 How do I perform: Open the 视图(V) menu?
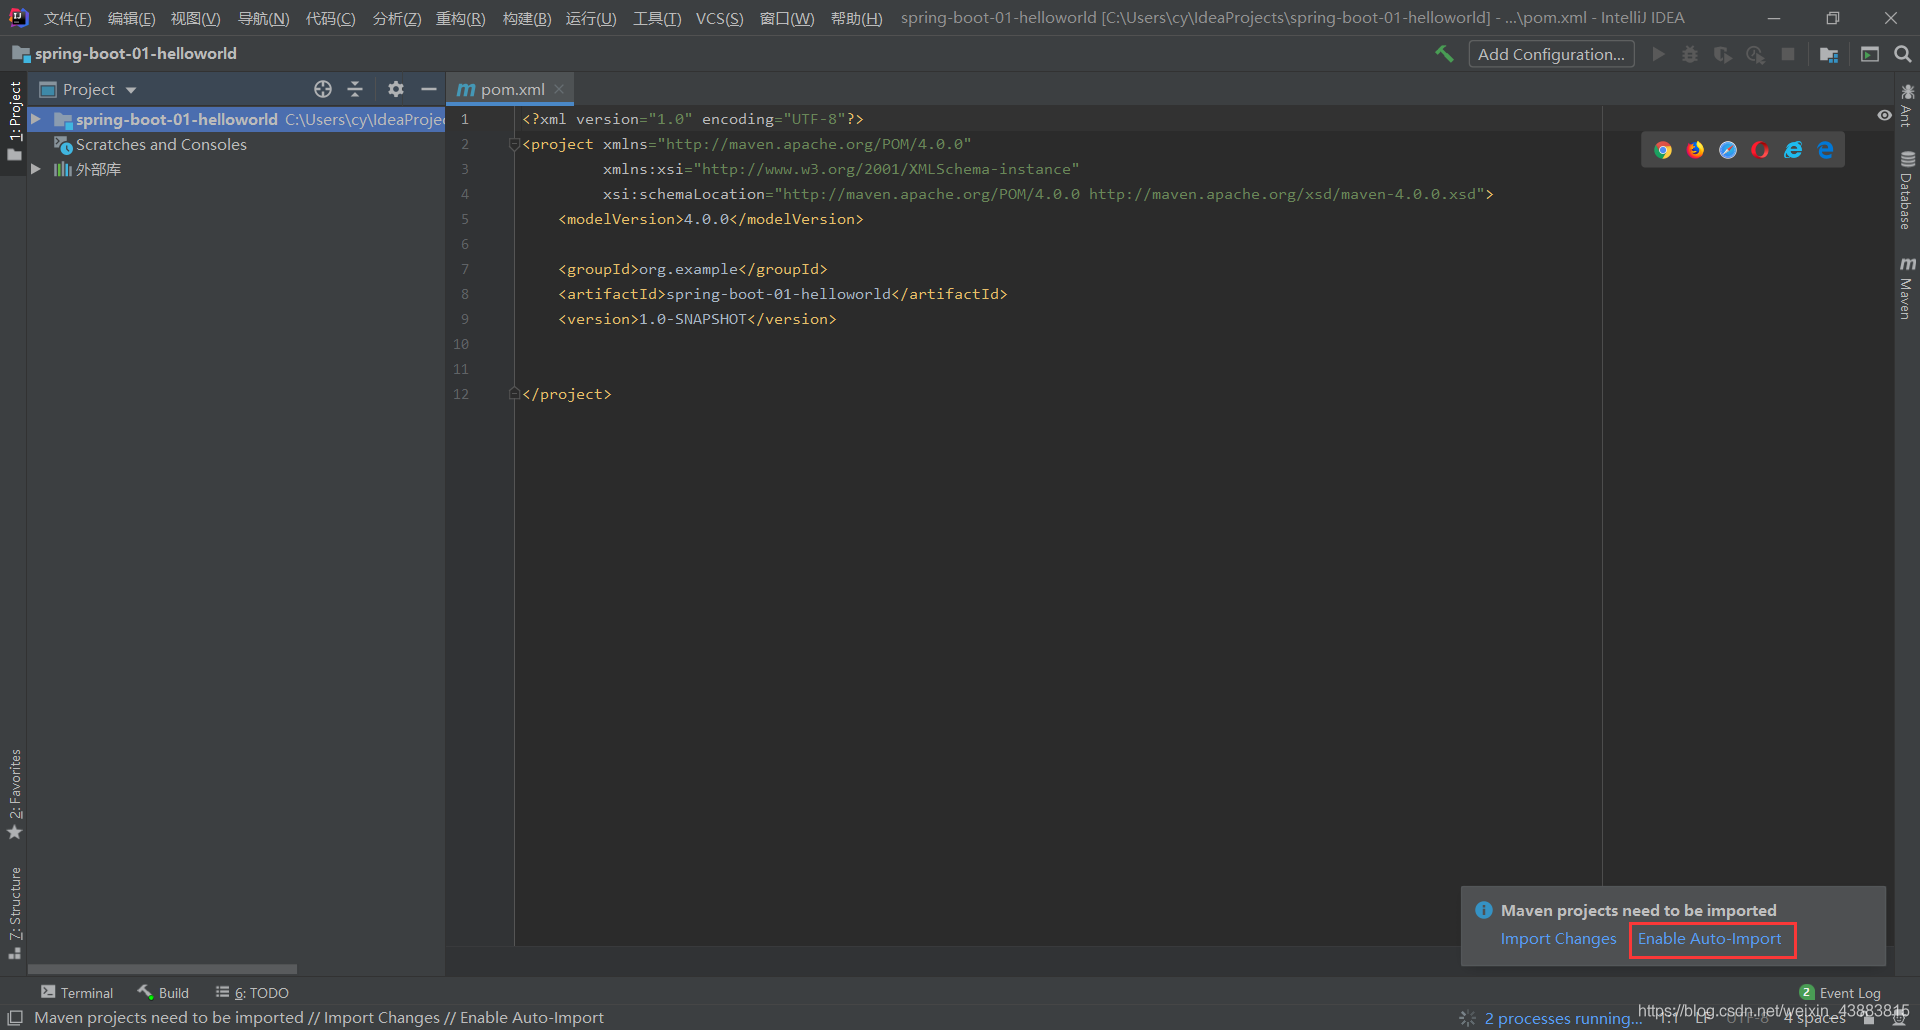tap(196, 18)
